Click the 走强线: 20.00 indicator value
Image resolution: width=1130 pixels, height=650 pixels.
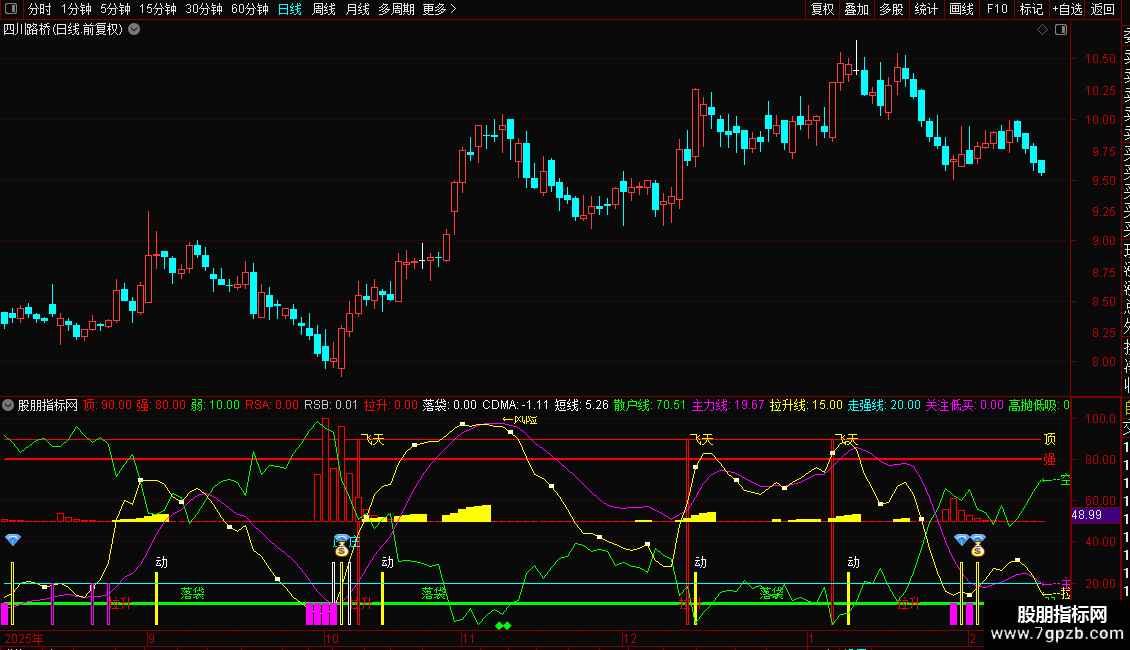[884, 405]
